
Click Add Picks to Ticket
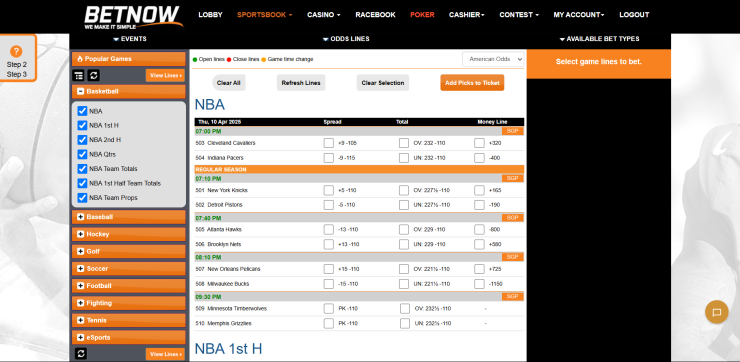point(472,83)
